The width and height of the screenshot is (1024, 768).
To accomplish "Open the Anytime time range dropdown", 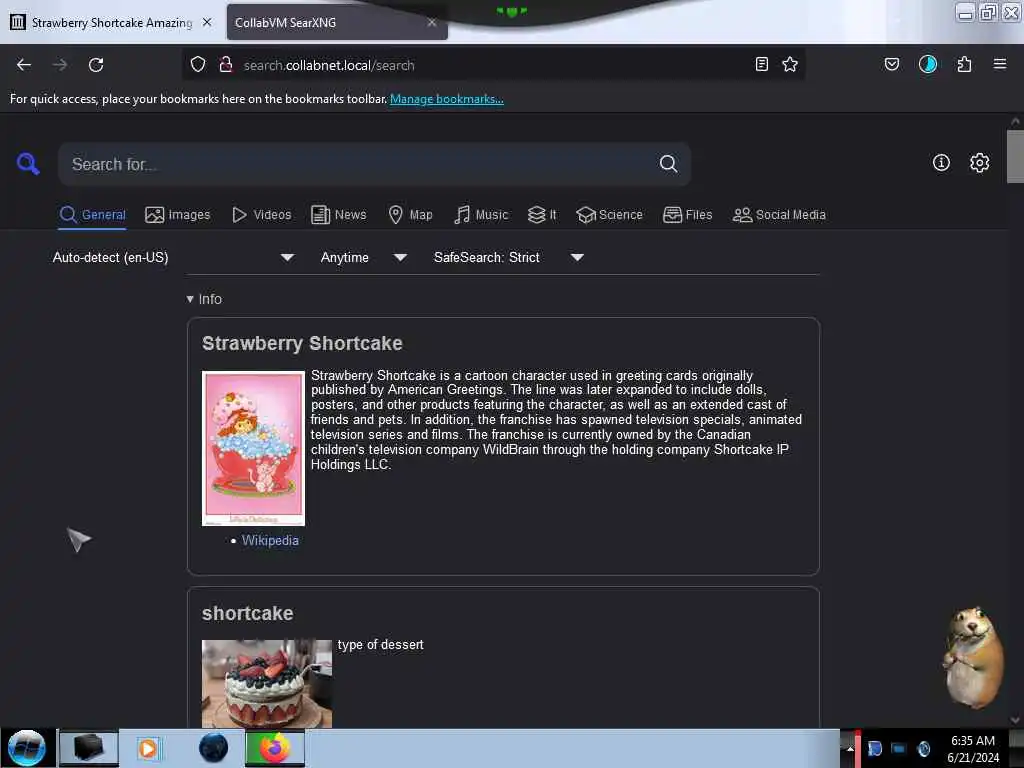I will click(364, 257).
